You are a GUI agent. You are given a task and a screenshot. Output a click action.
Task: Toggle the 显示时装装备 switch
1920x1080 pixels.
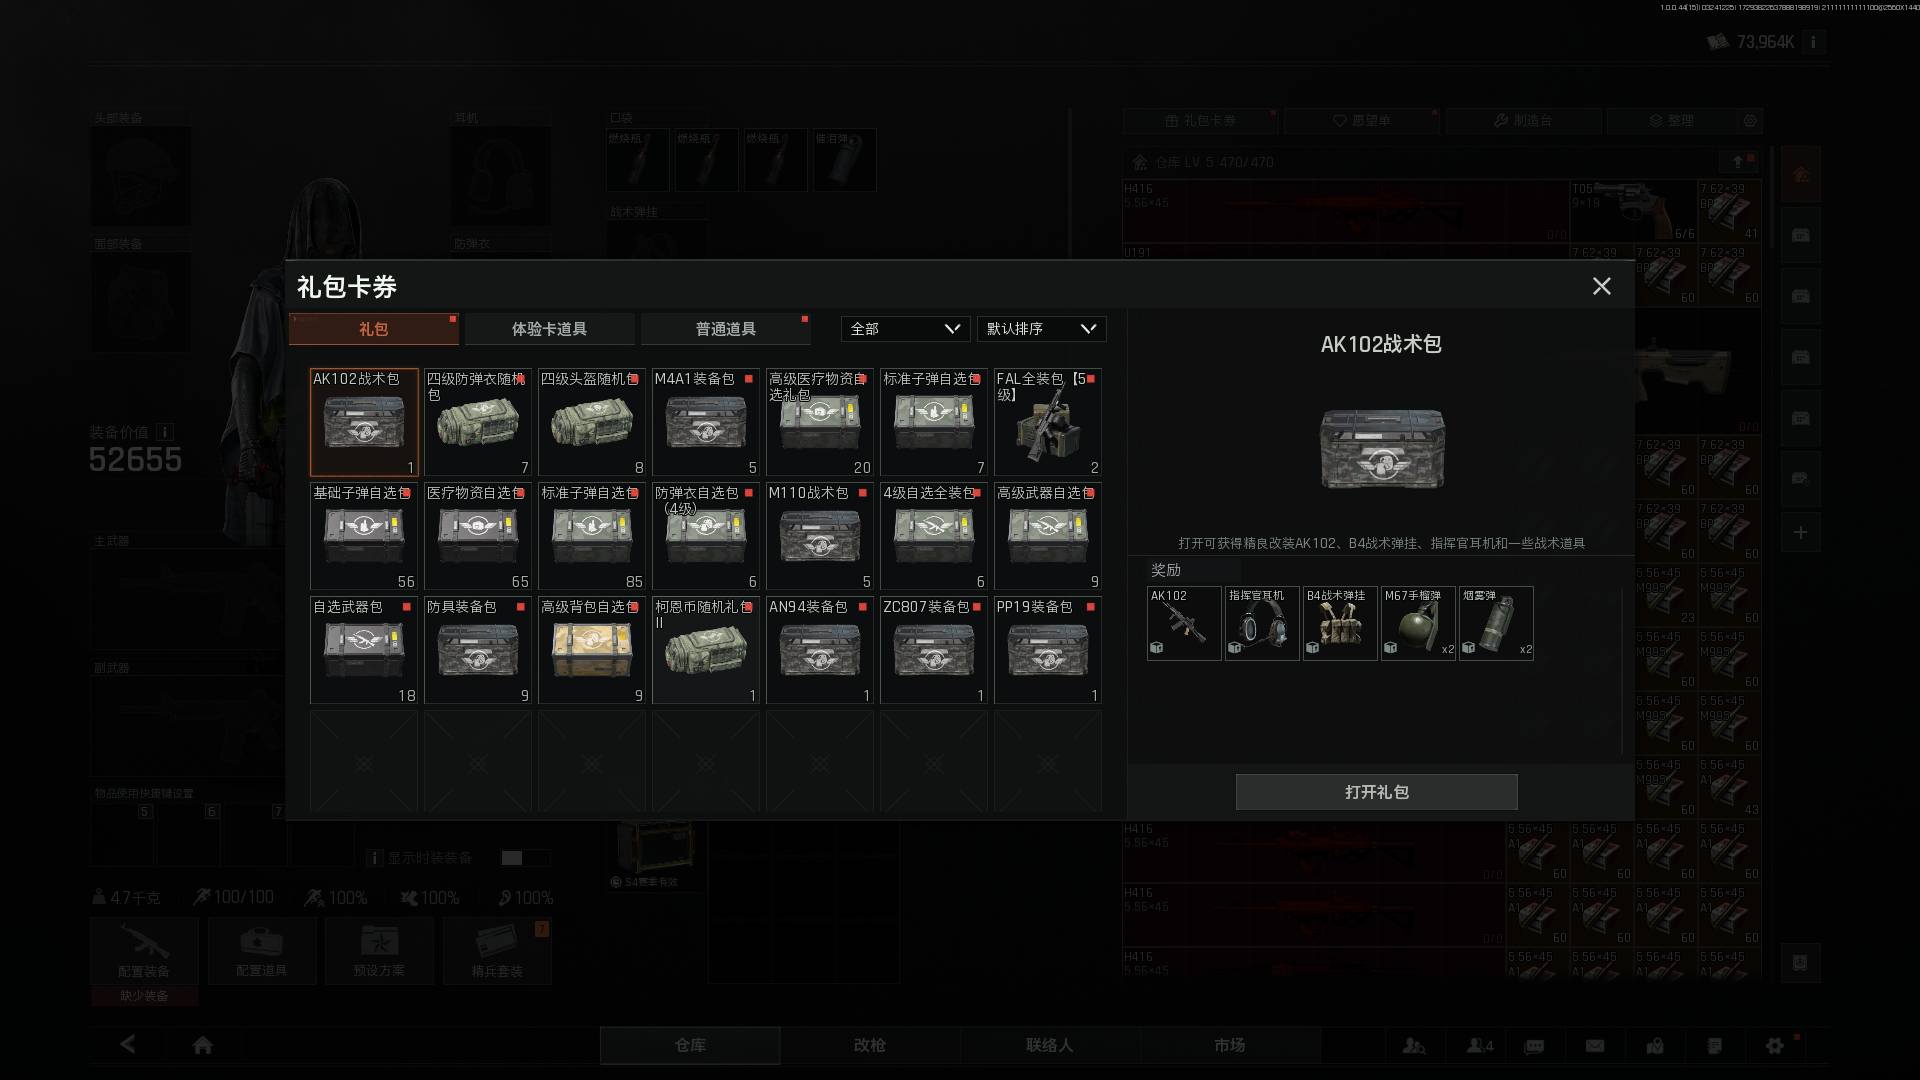(524, 858)
